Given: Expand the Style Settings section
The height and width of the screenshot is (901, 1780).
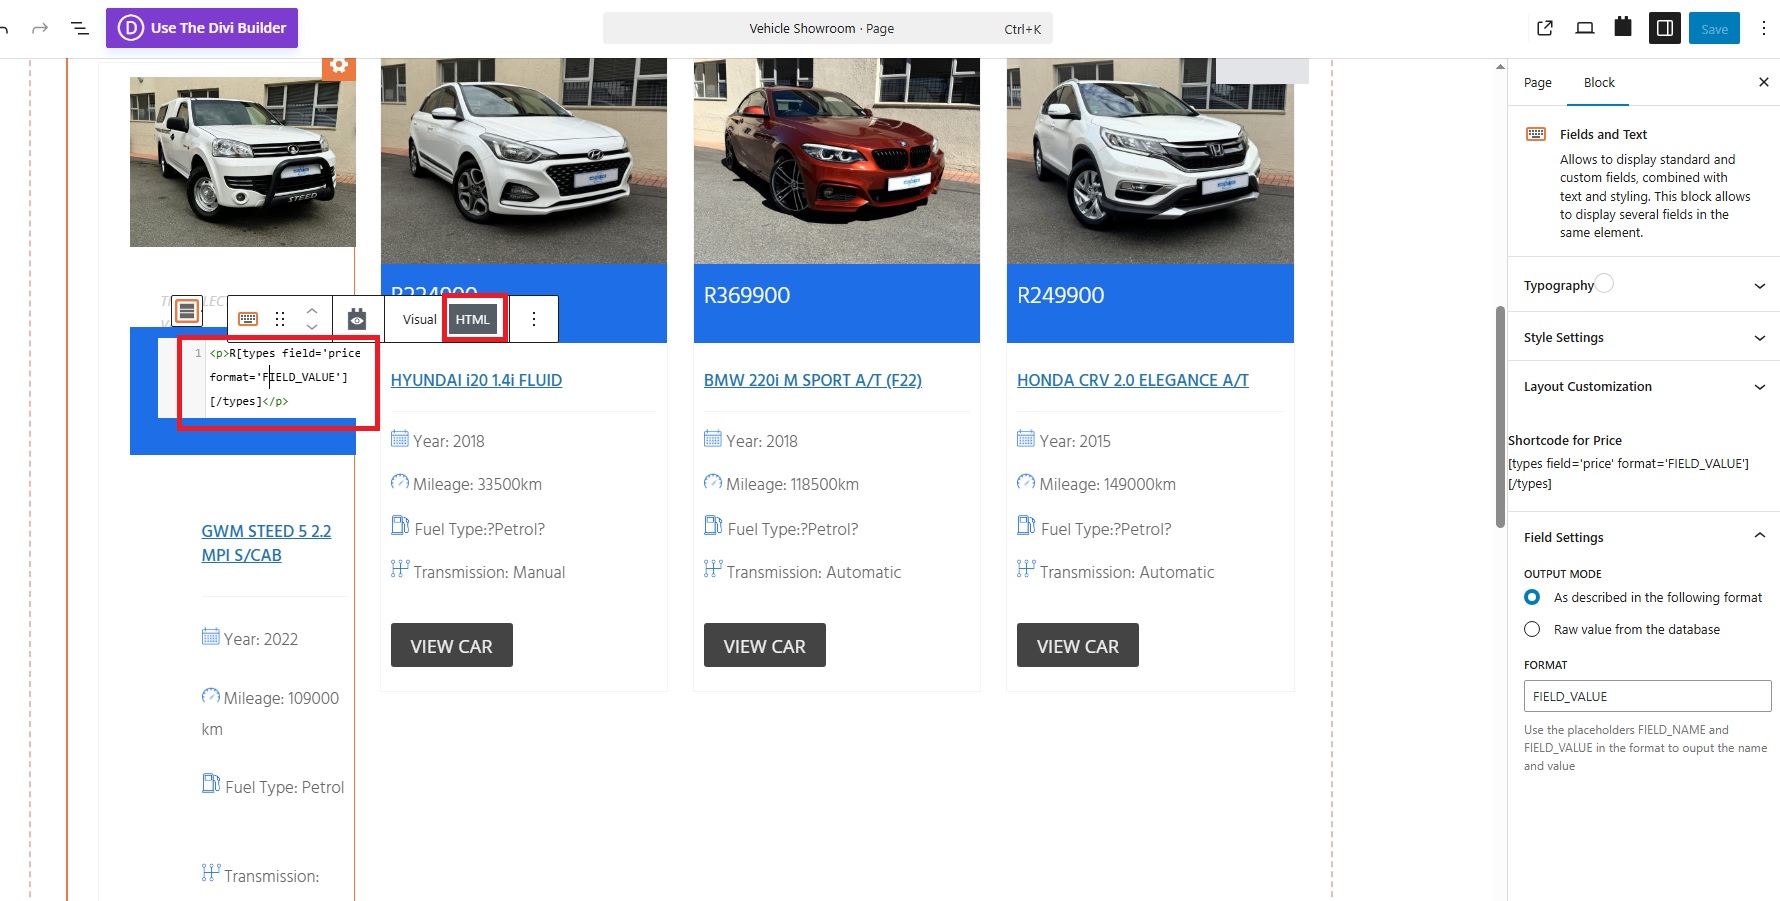Looking at the screenshot, I should tap(1644, 337).
